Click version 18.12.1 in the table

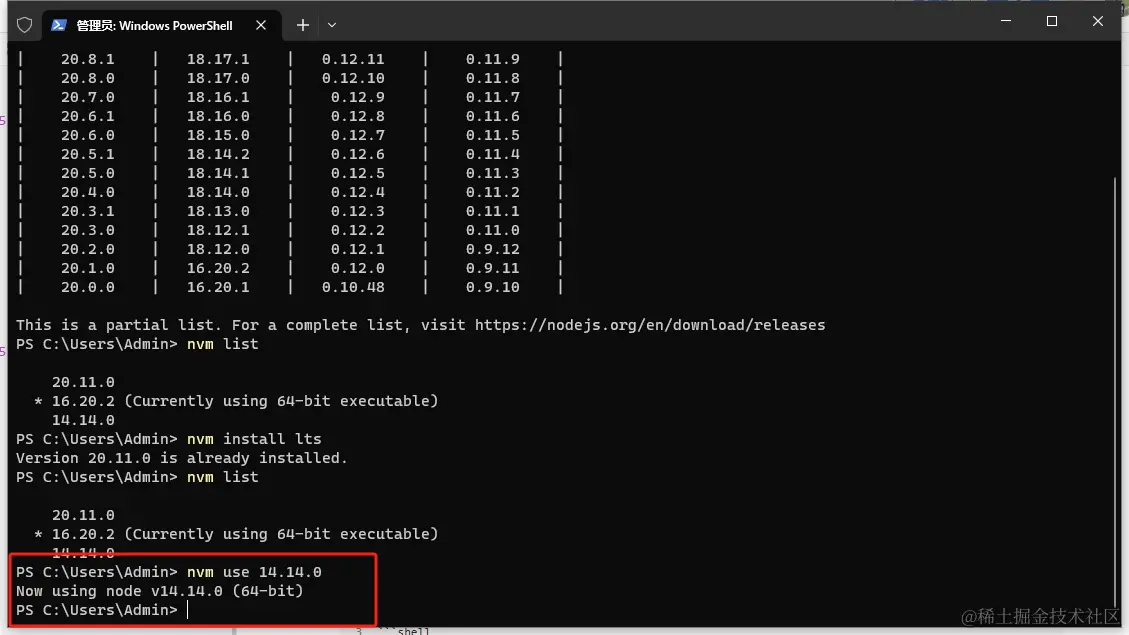218,230
